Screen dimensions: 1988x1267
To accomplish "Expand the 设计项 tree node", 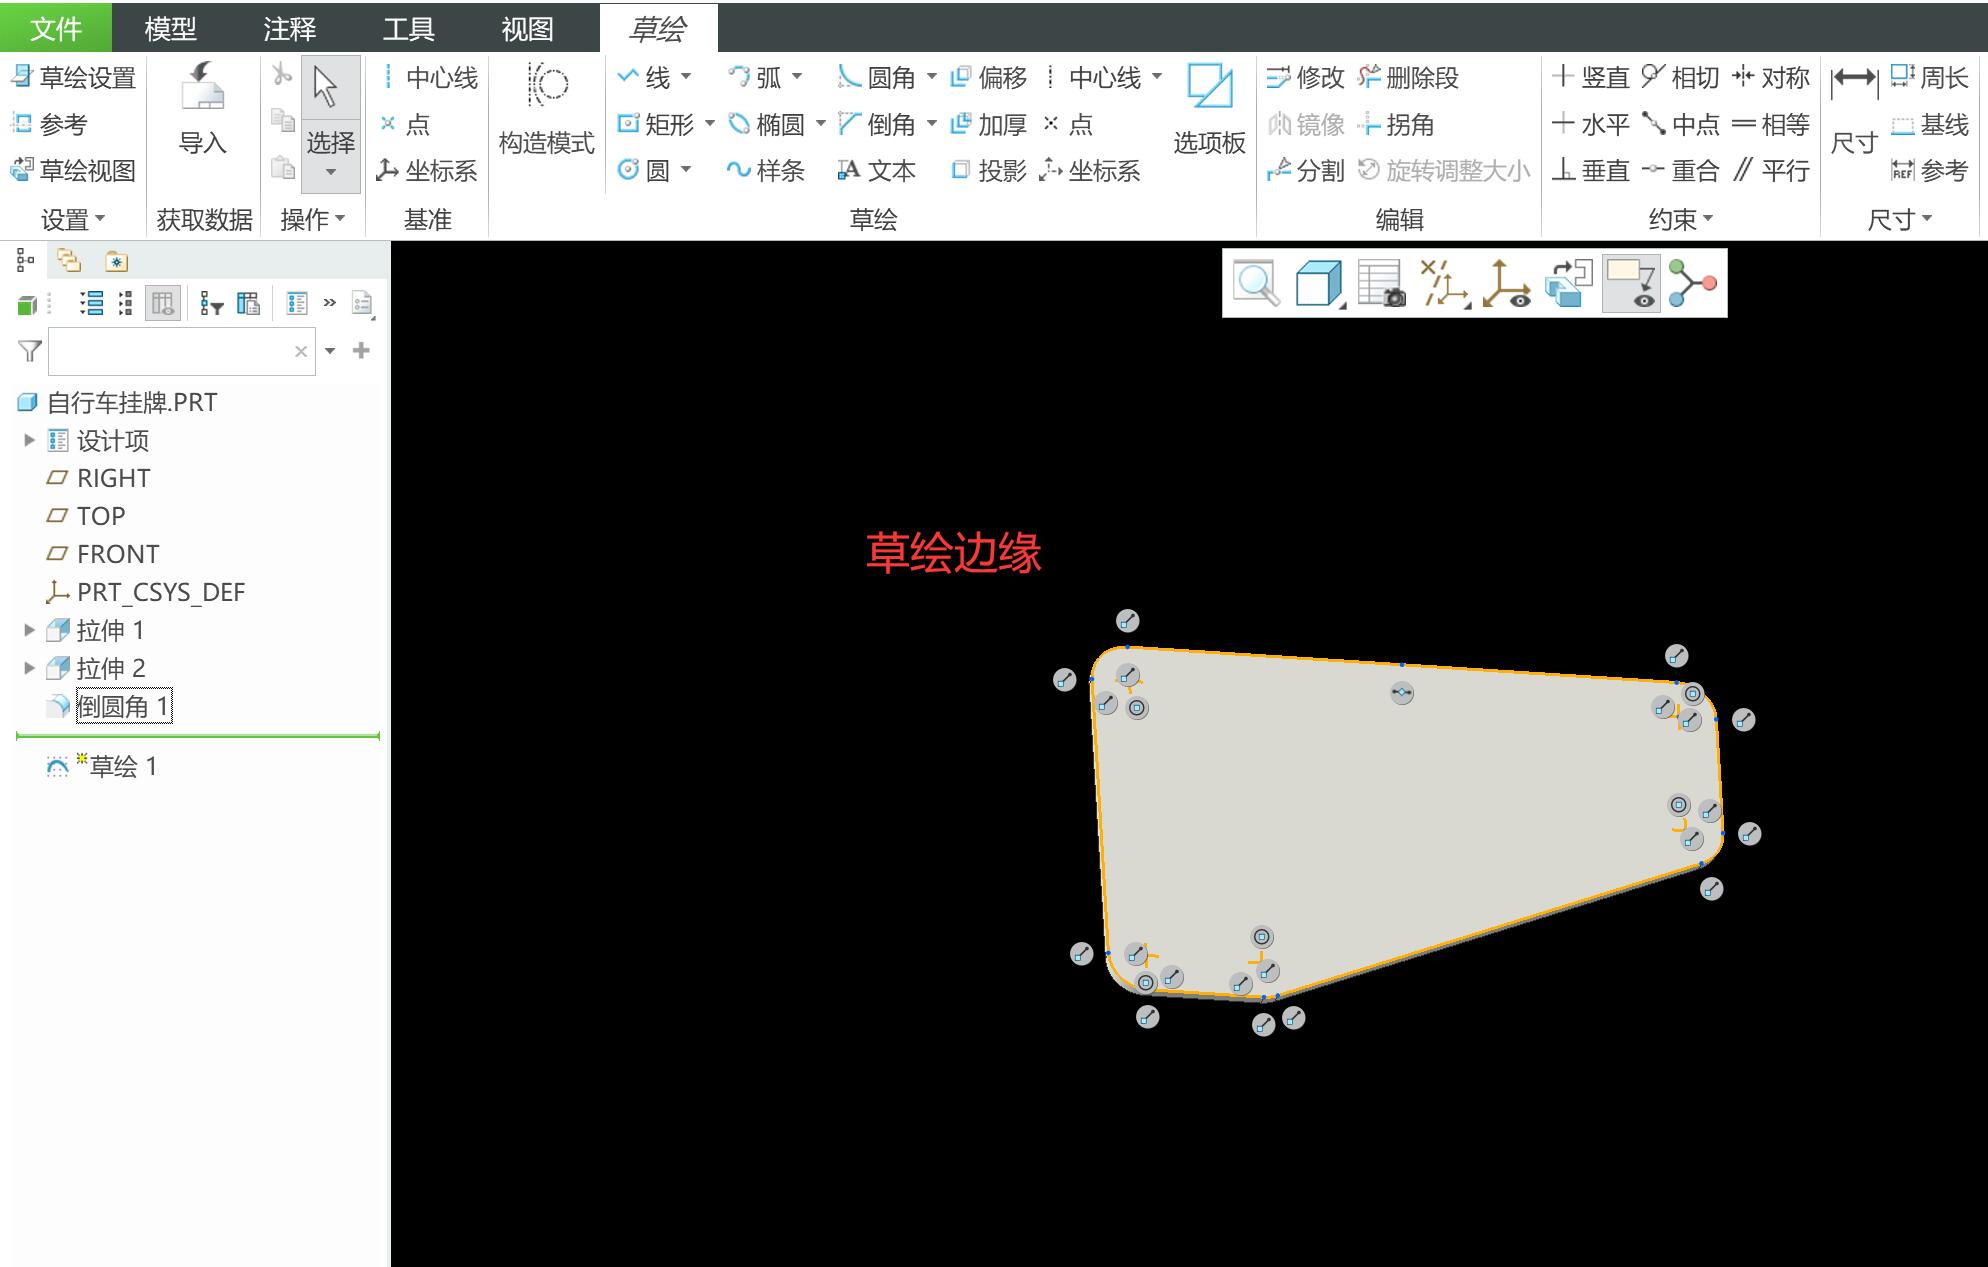I will tap(29, 440).
